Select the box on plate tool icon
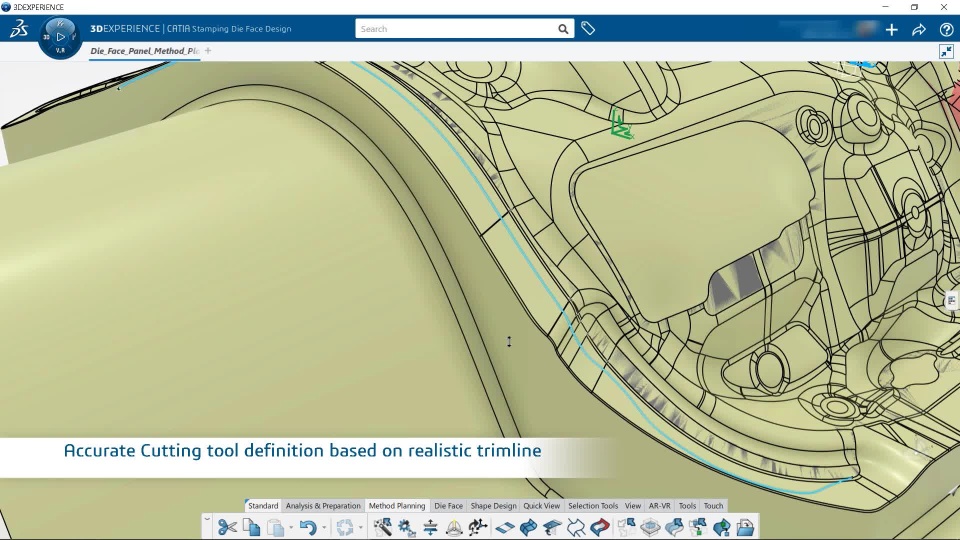 pos(650,527)
